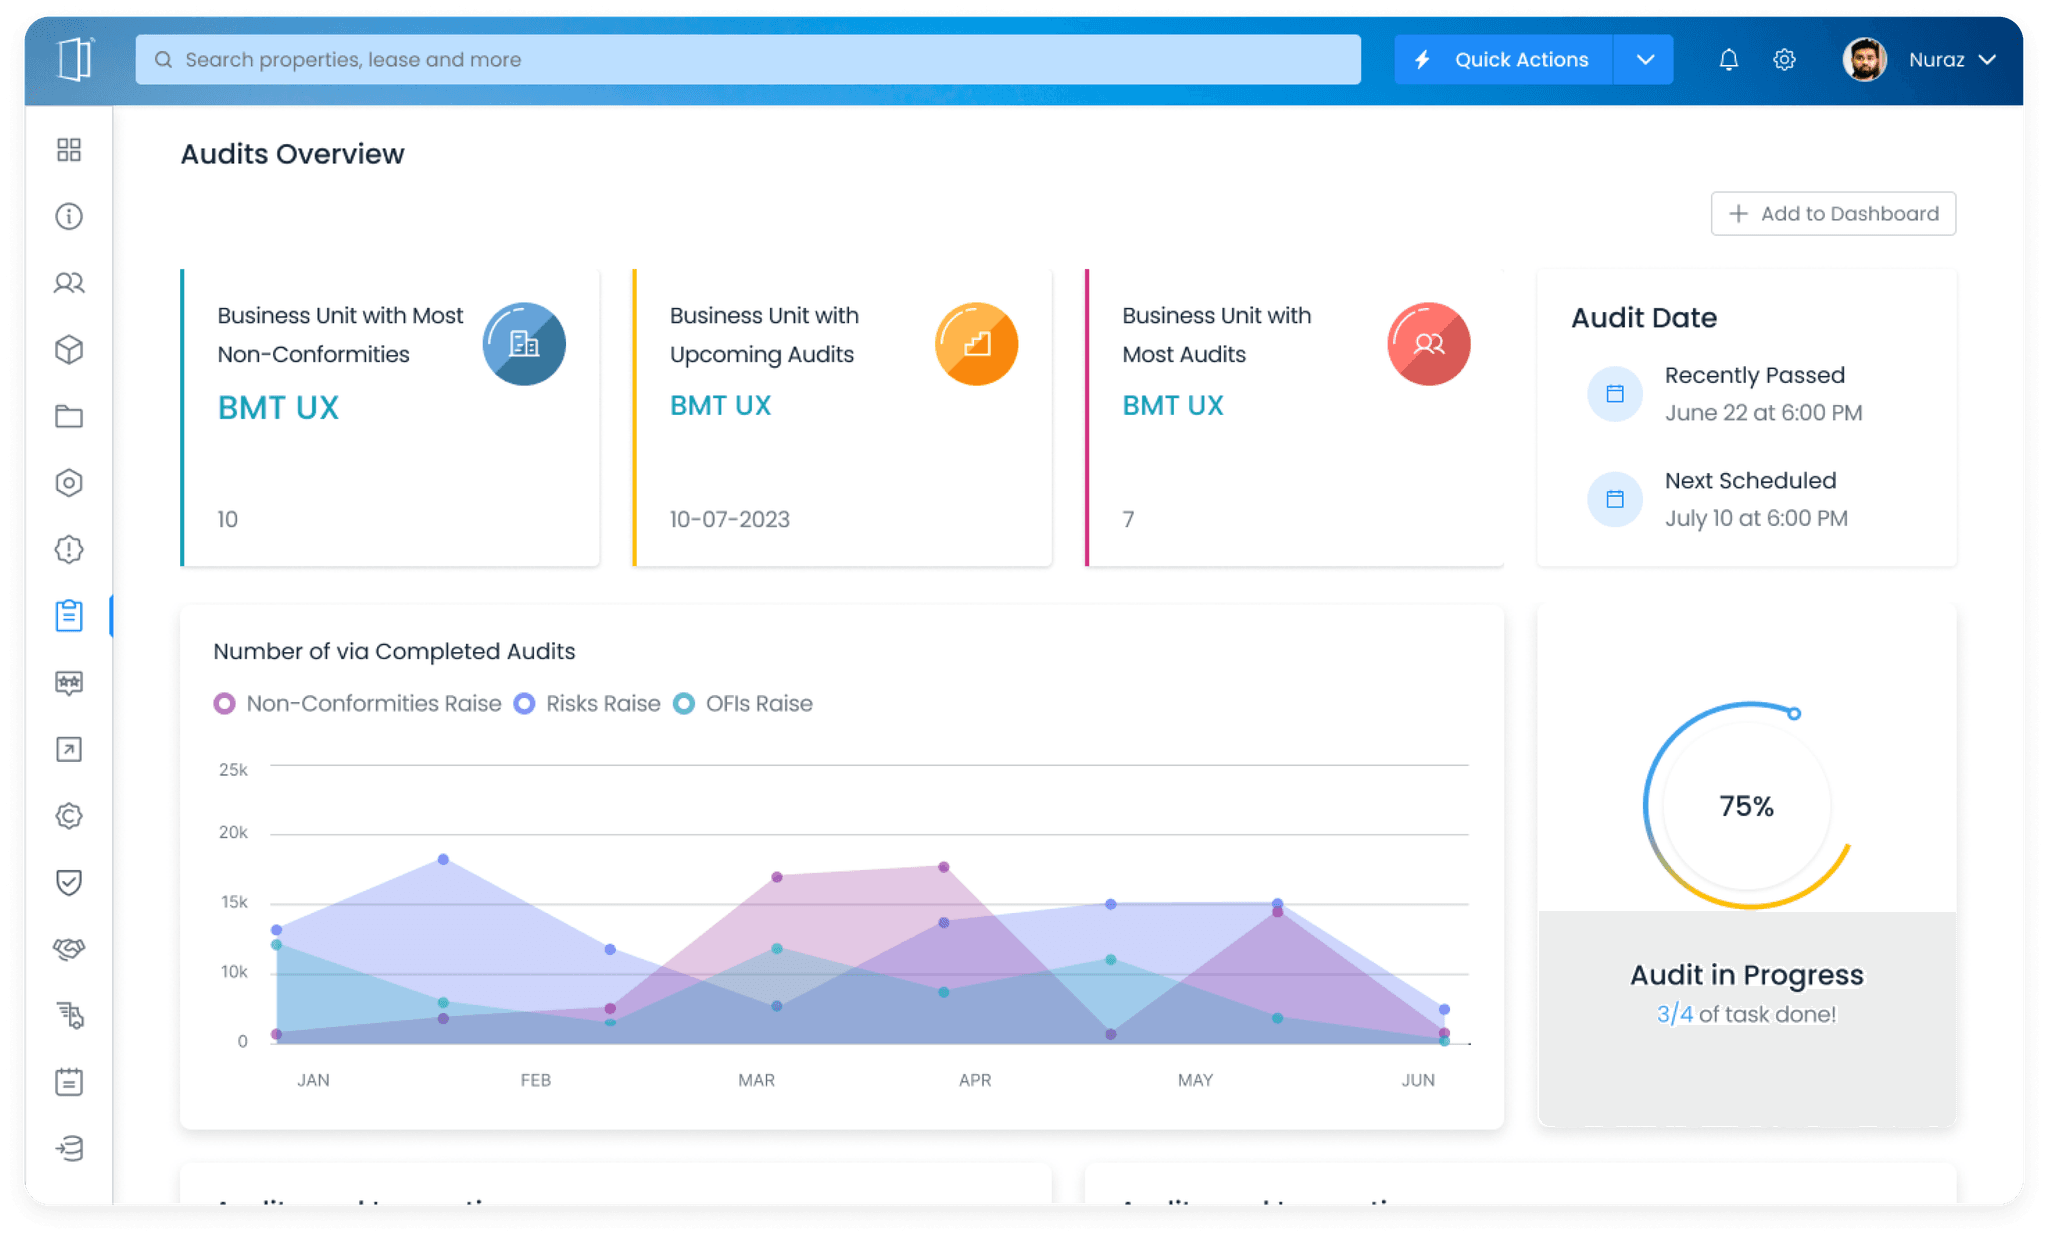Click June 22 at 6:00 PM text
The image size is (2048, 1238).
pos(1763,413)
